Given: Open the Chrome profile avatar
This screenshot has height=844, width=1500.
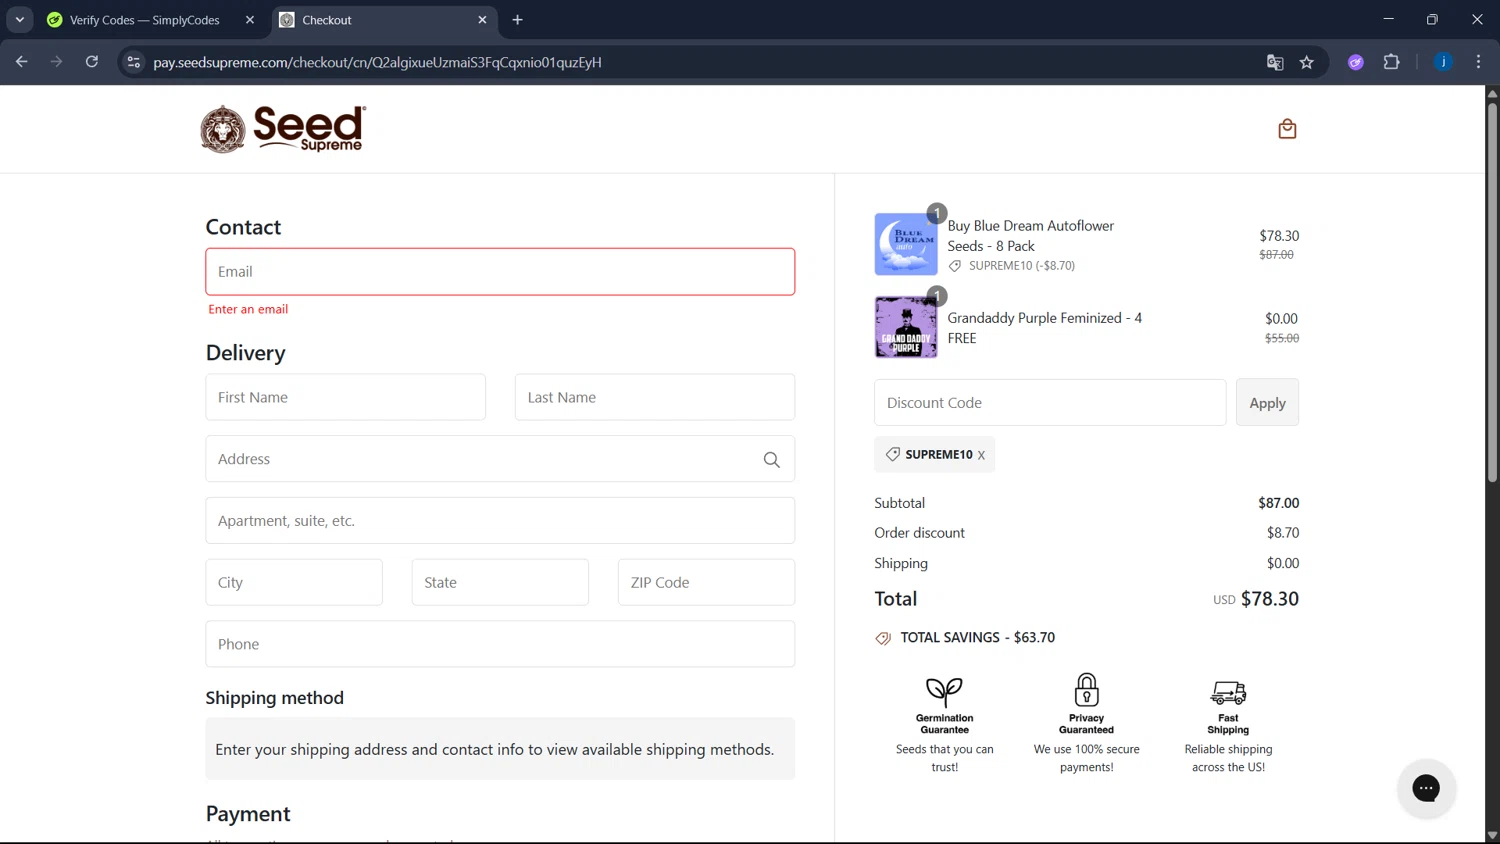Looking at the screenshot, I should click(x=1443, y=62).
